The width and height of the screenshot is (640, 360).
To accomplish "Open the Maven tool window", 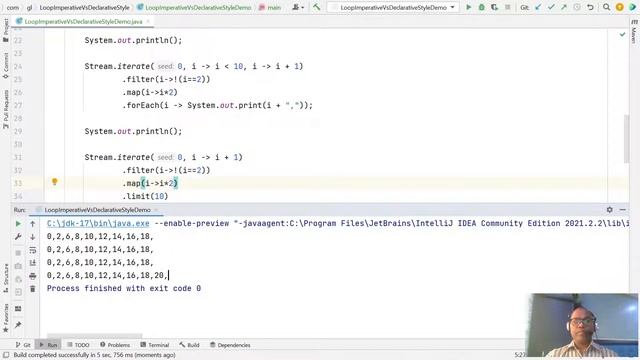I will pyautogui.click(x=634, y=31).
